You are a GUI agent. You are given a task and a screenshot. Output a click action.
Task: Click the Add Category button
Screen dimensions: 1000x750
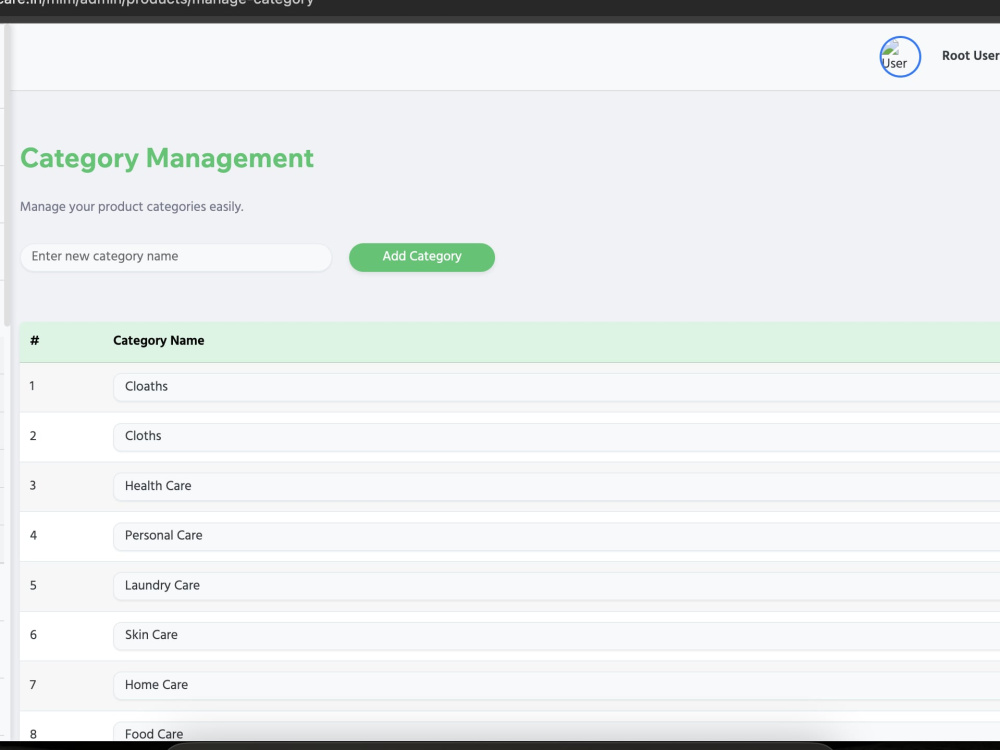pyautogui.click(x=422, y=257)
